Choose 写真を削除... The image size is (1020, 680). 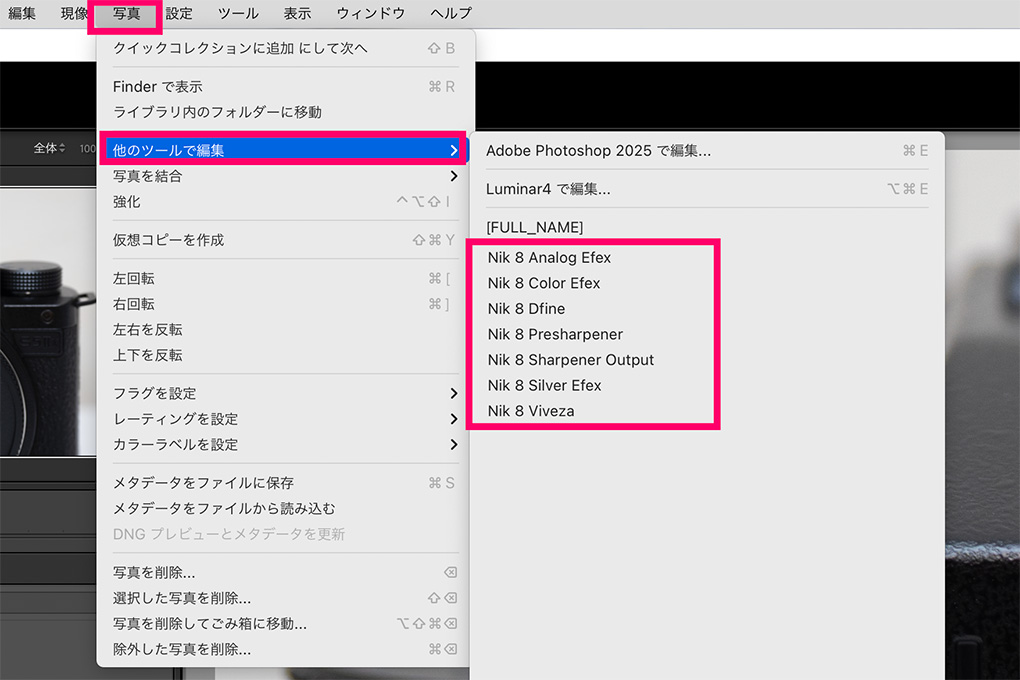click(x=286, y=573)
